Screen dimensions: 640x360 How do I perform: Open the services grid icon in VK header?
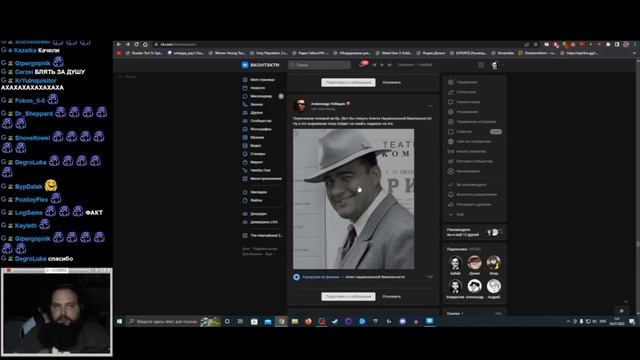[481, 65]
